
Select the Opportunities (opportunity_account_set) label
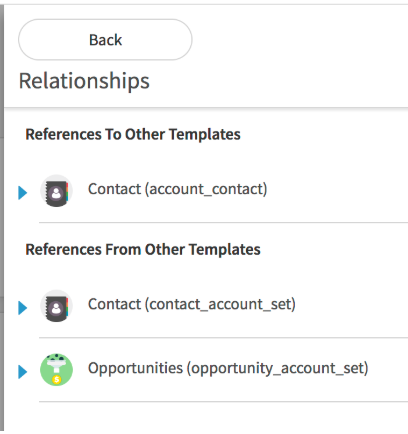(228, 368)
